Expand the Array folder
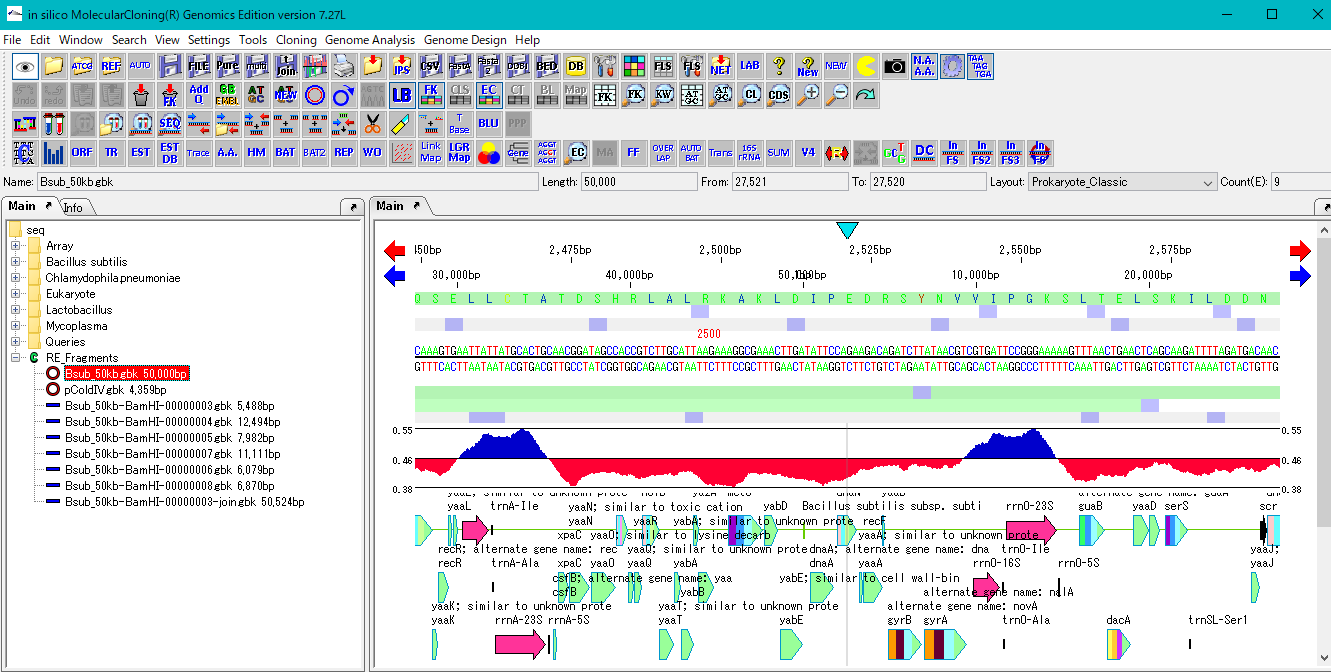Image resolution: width=1331 pixels, height=672 pixels. 16,246
